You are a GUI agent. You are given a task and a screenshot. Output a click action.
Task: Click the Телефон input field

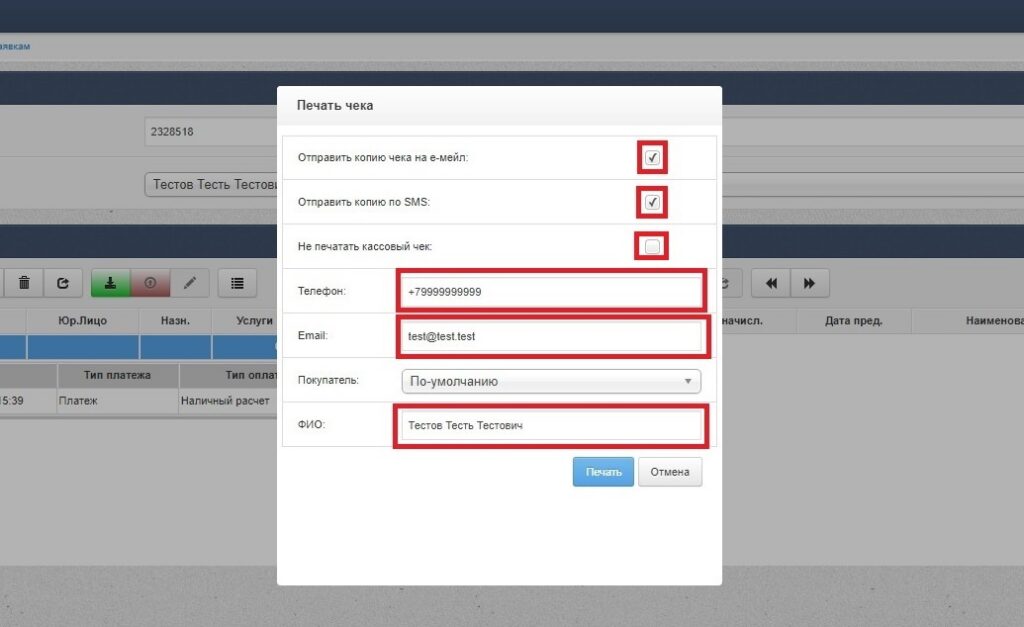point(551,291)
